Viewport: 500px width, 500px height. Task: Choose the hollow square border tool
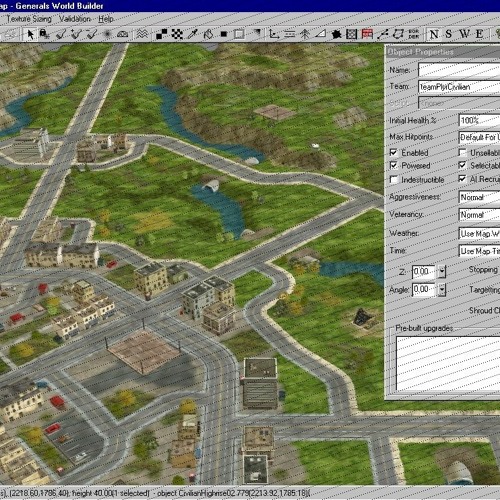coord(239,34)
